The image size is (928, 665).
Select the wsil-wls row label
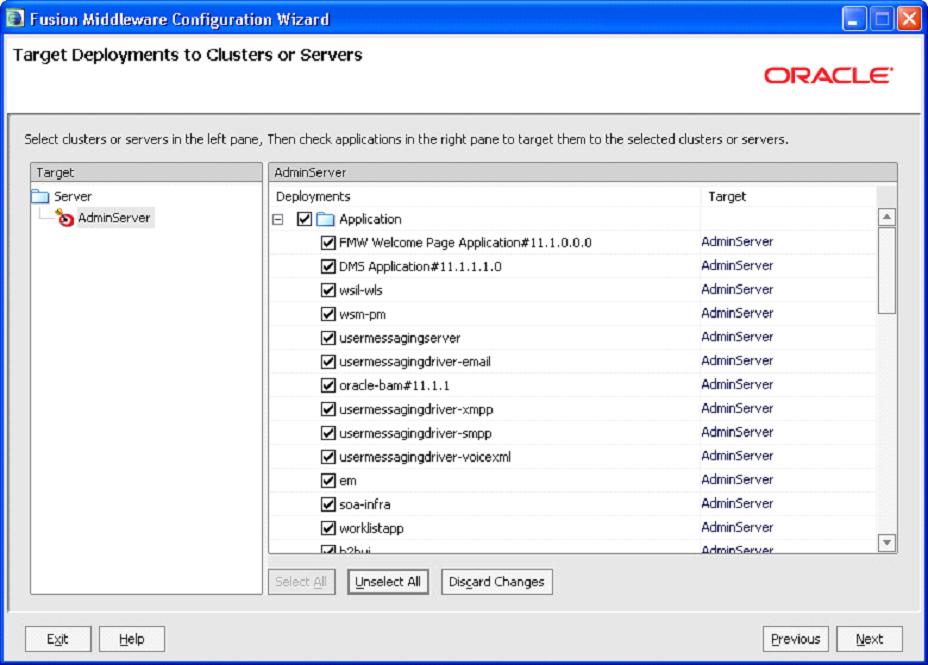click(360, 290)
